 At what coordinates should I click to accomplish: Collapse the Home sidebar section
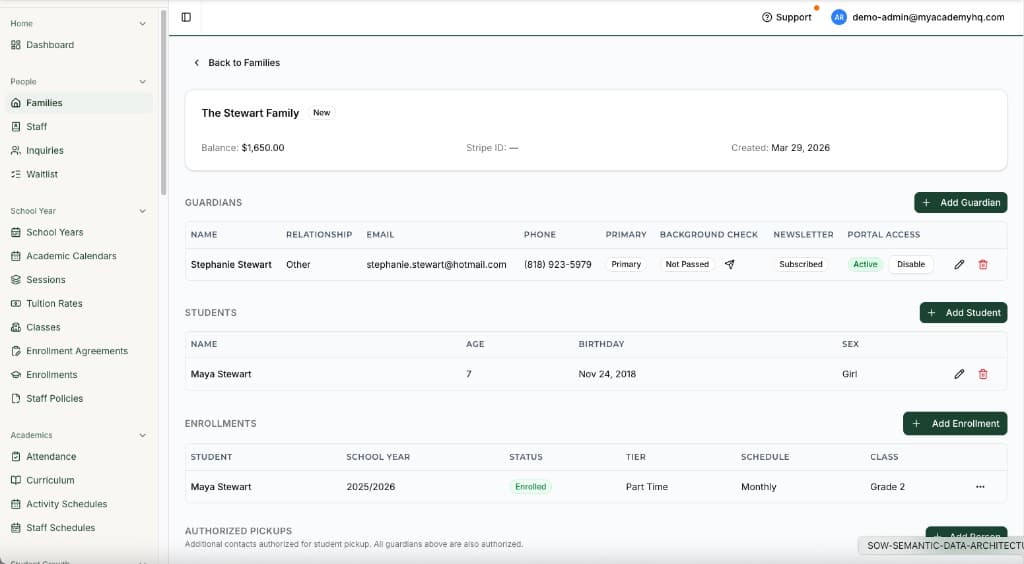tap(142, 24)
